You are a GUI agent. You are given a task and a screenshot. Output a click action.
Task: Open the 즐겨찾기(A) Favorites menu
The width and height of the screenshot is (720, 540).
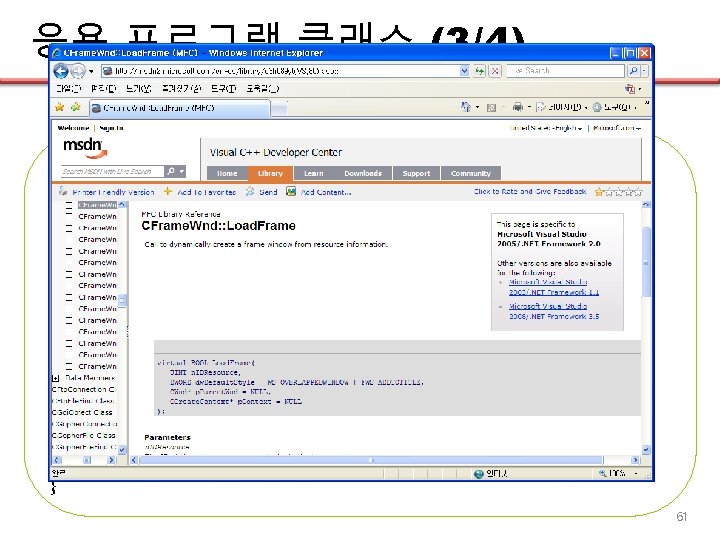click(x=181, y=88)
